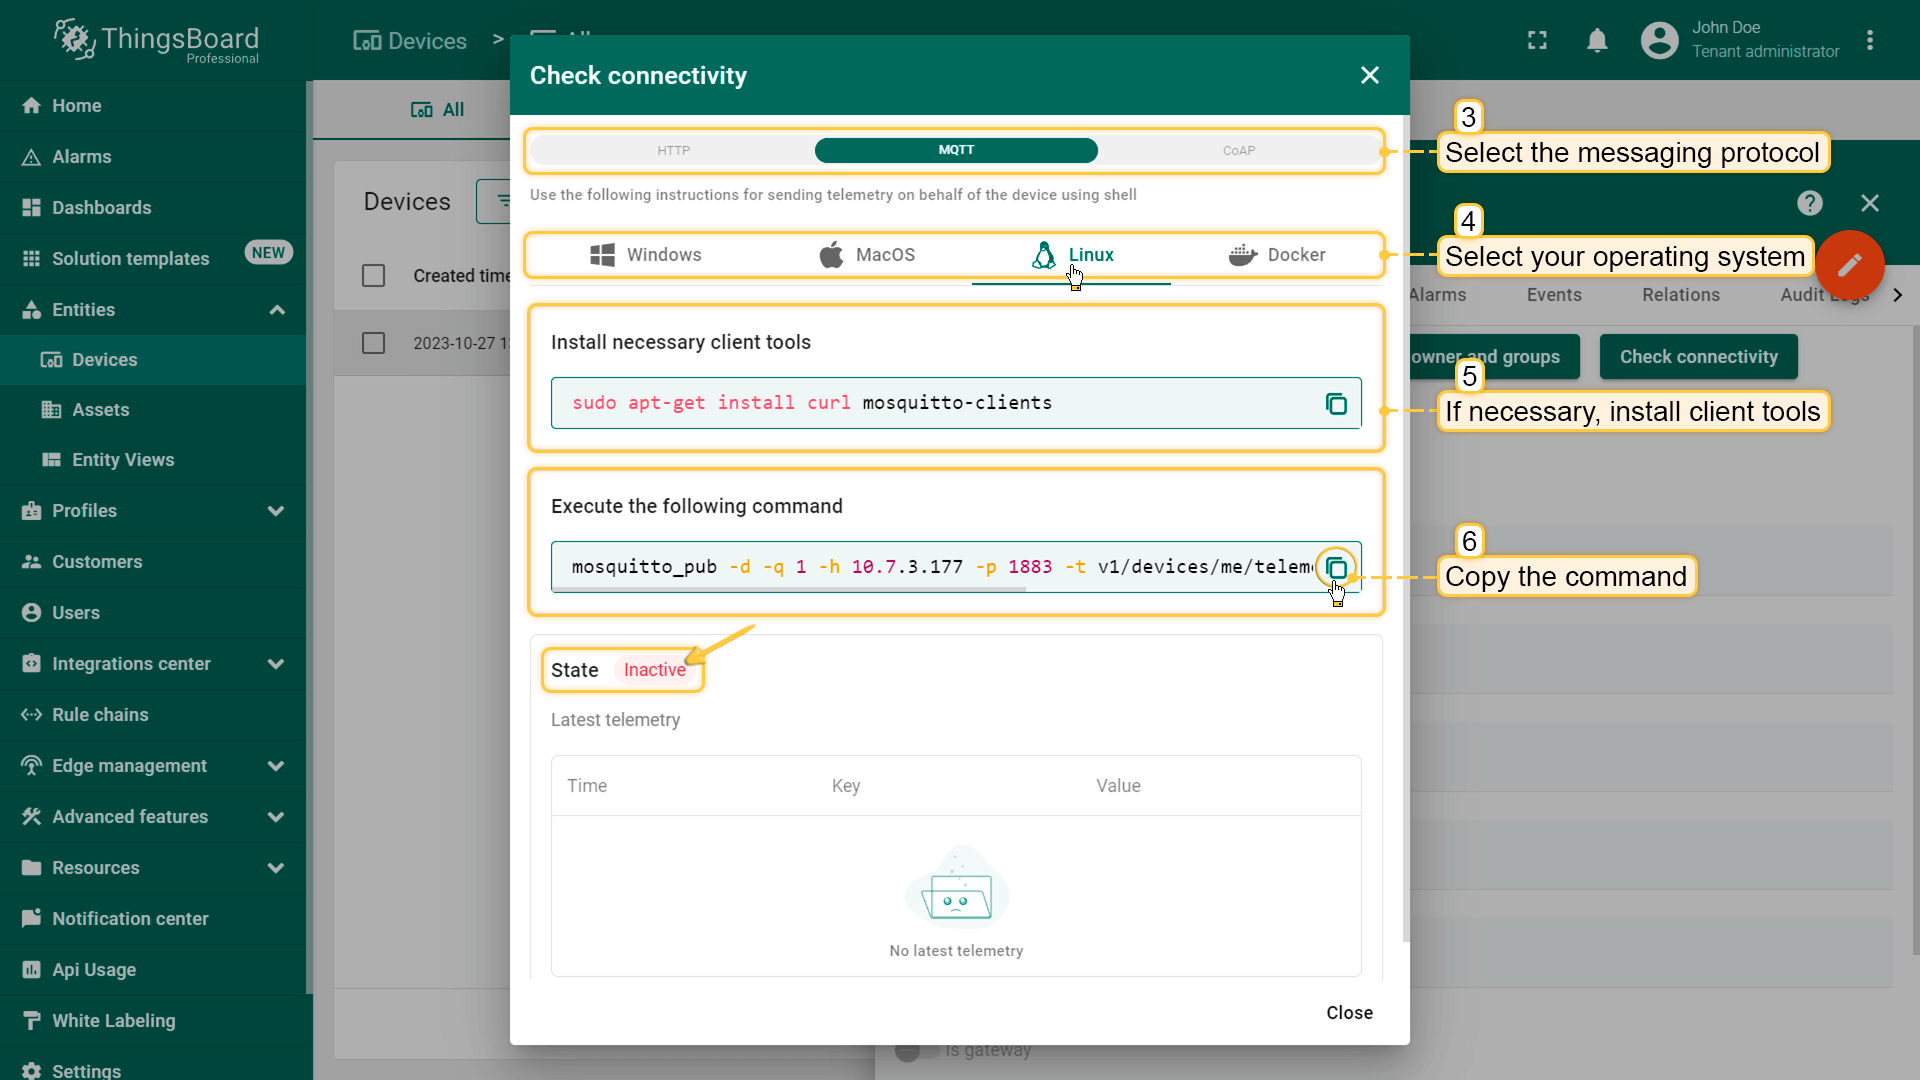Switch to the Docker tab

pyautogui.click(x=1277, y=255)
